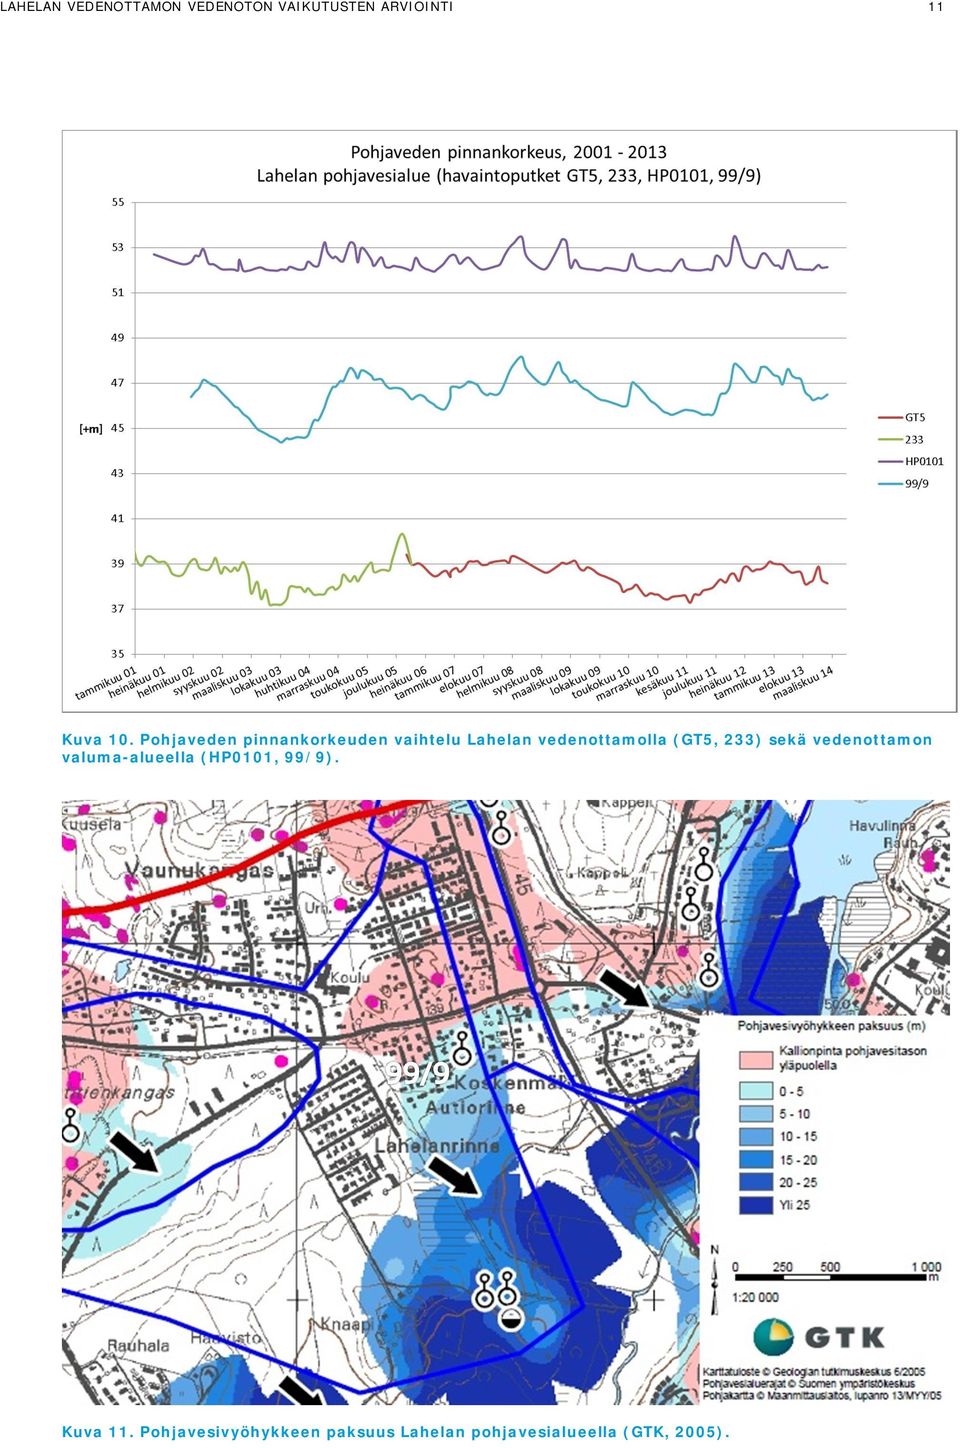Click subtitle 'Lahelan pohjavesialue (havaintoputket GT5, 233, HP0101, 99/9)'
Viewport: 960px width, 1448px height.
509,176
